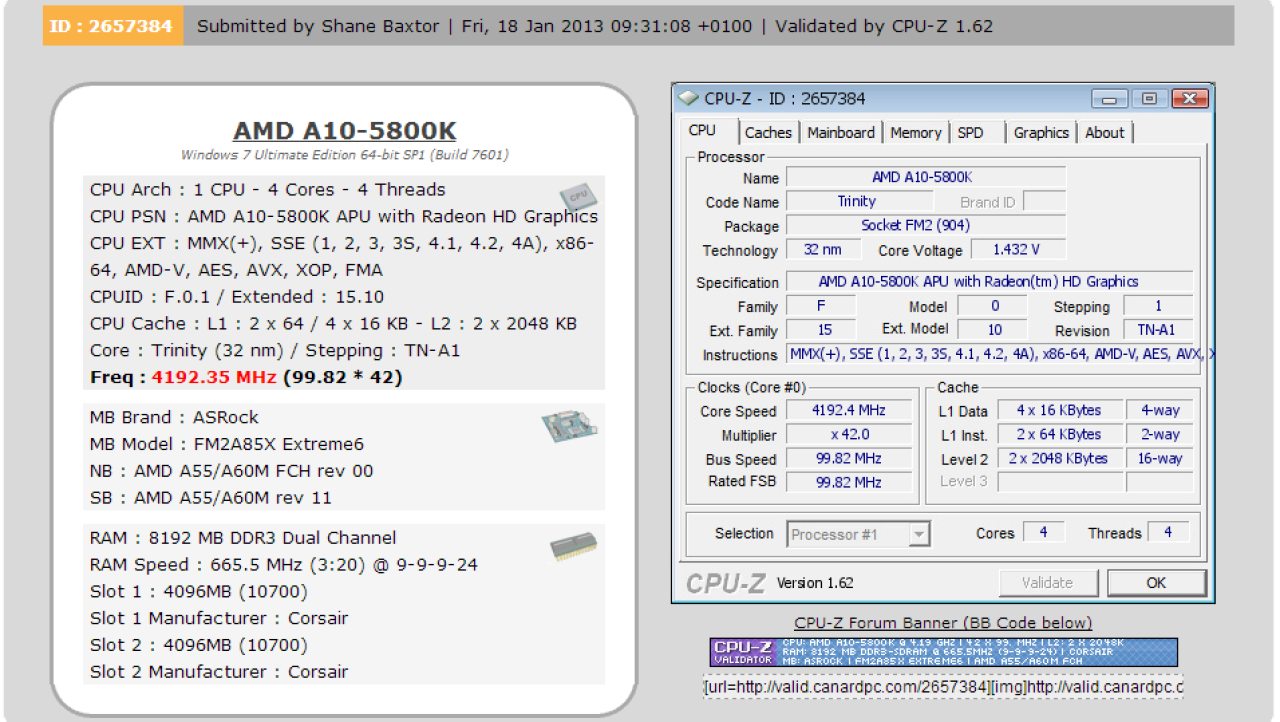
Task: Click the AMD A10-5800K heading link
Action: 344,131
